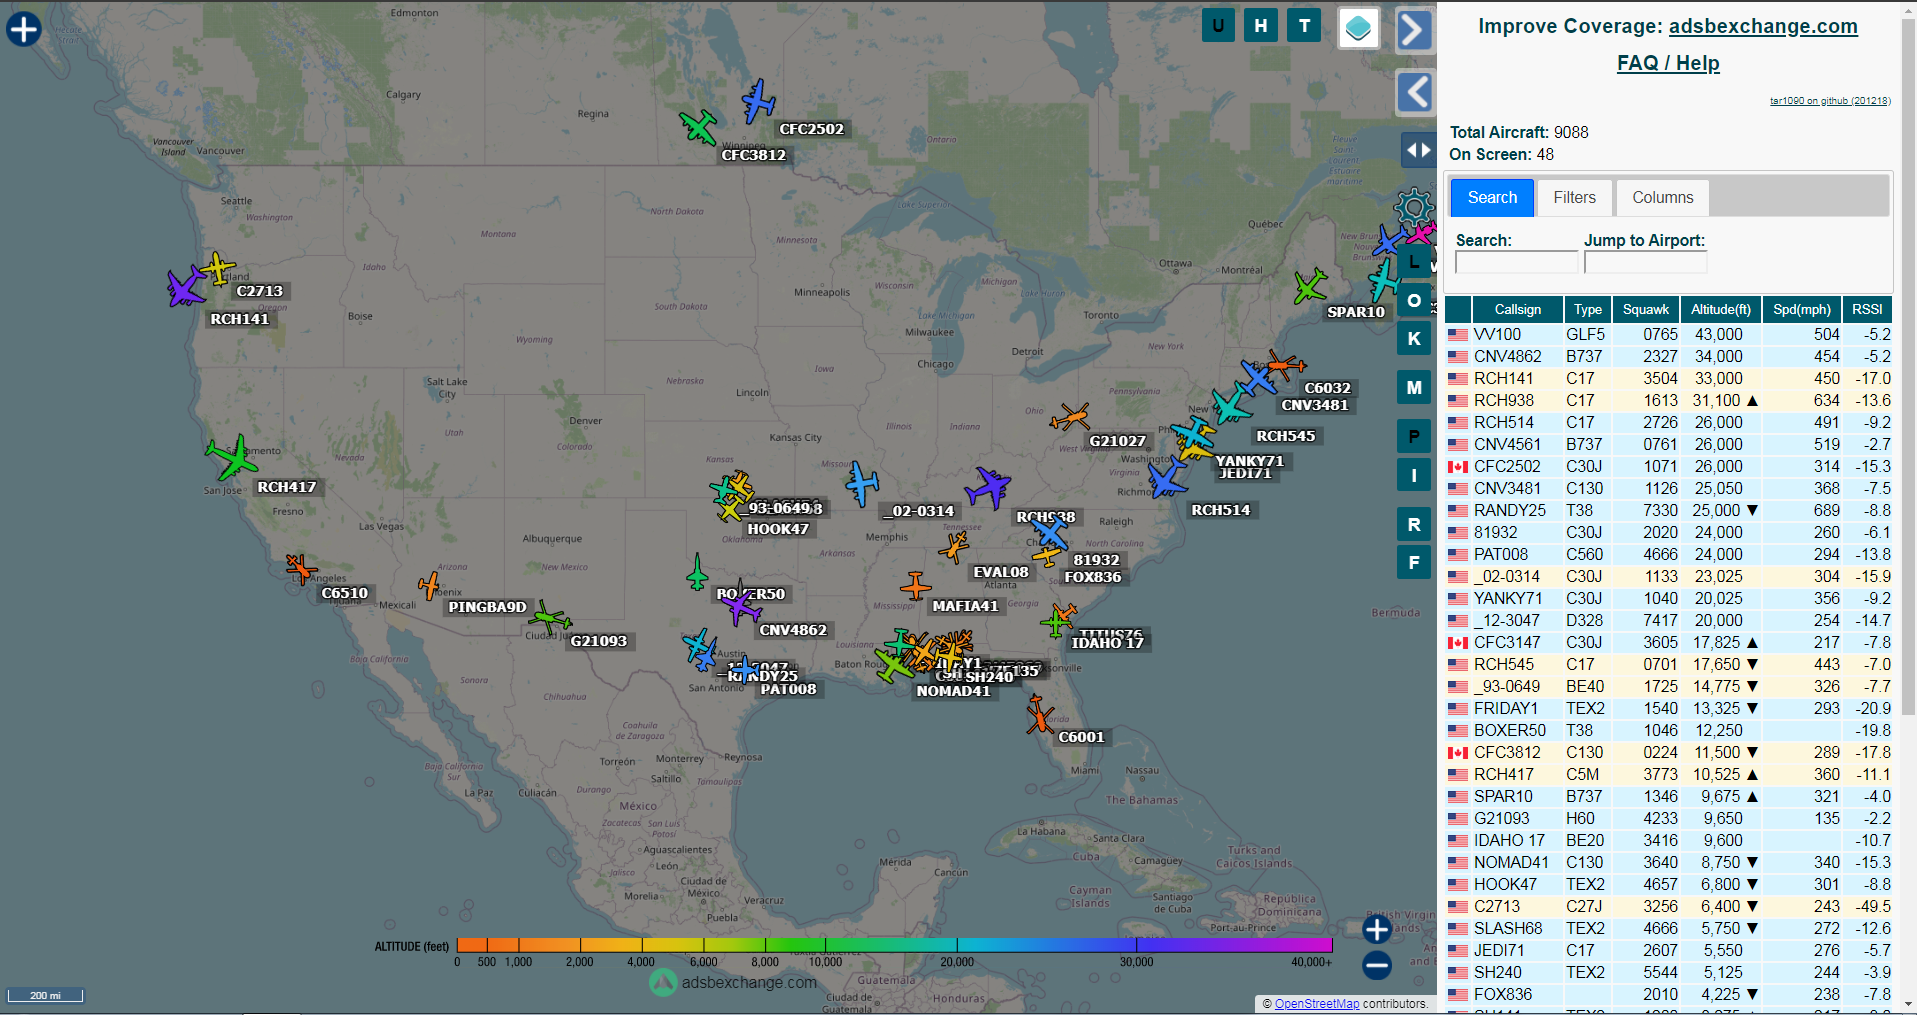The width and height of the screenshot is (1917, 1015).
Task: Open the map layer switcher icon
Action: pyautogui.click(x=1359, y=28)
